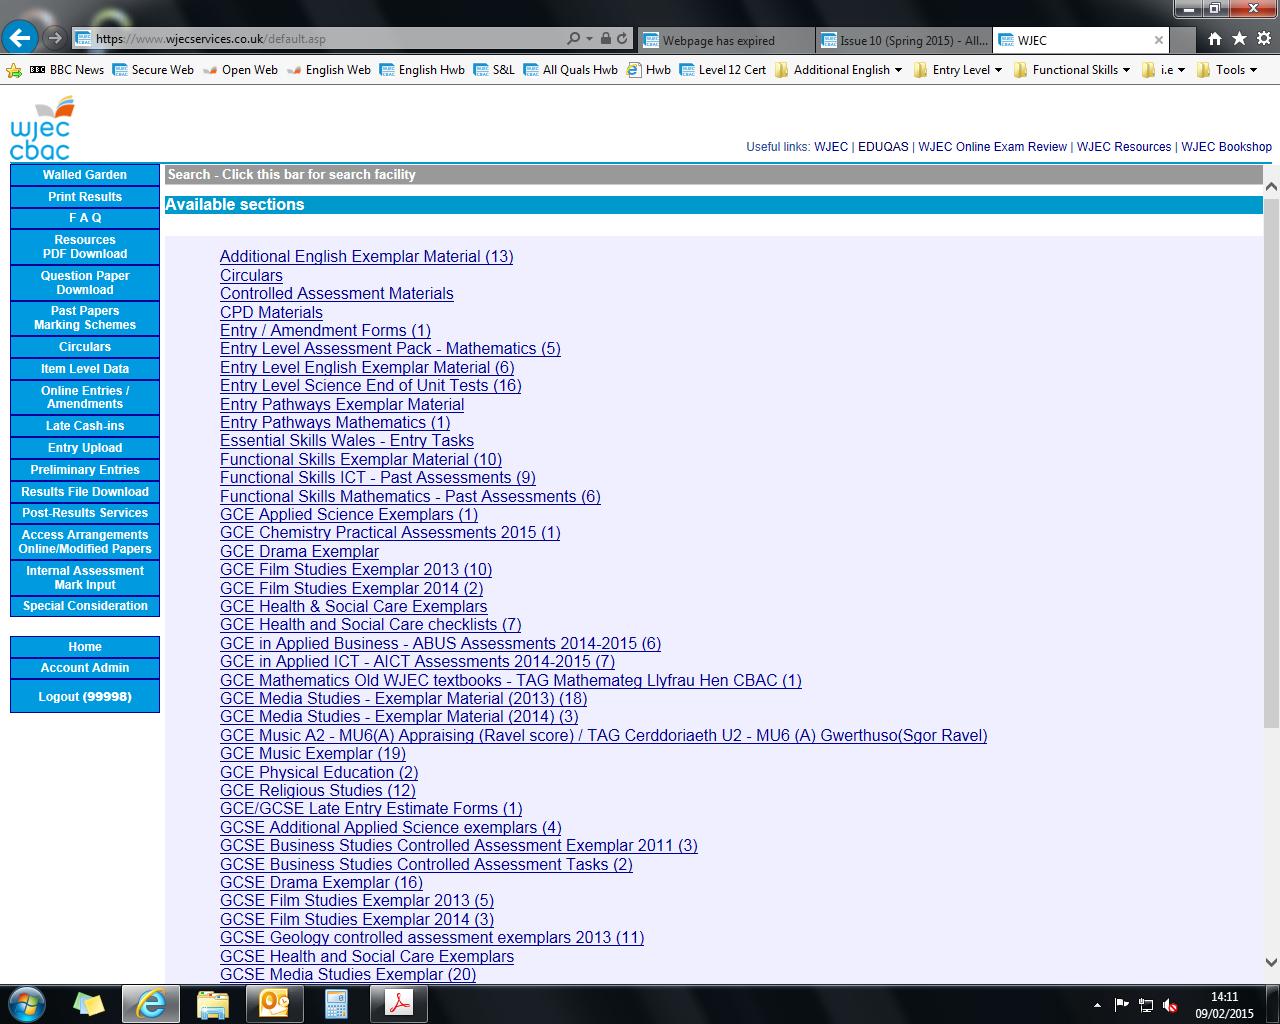Open the WJEC Bookshop link
Screen dimensions: 1280x1024
[1226, 147]
